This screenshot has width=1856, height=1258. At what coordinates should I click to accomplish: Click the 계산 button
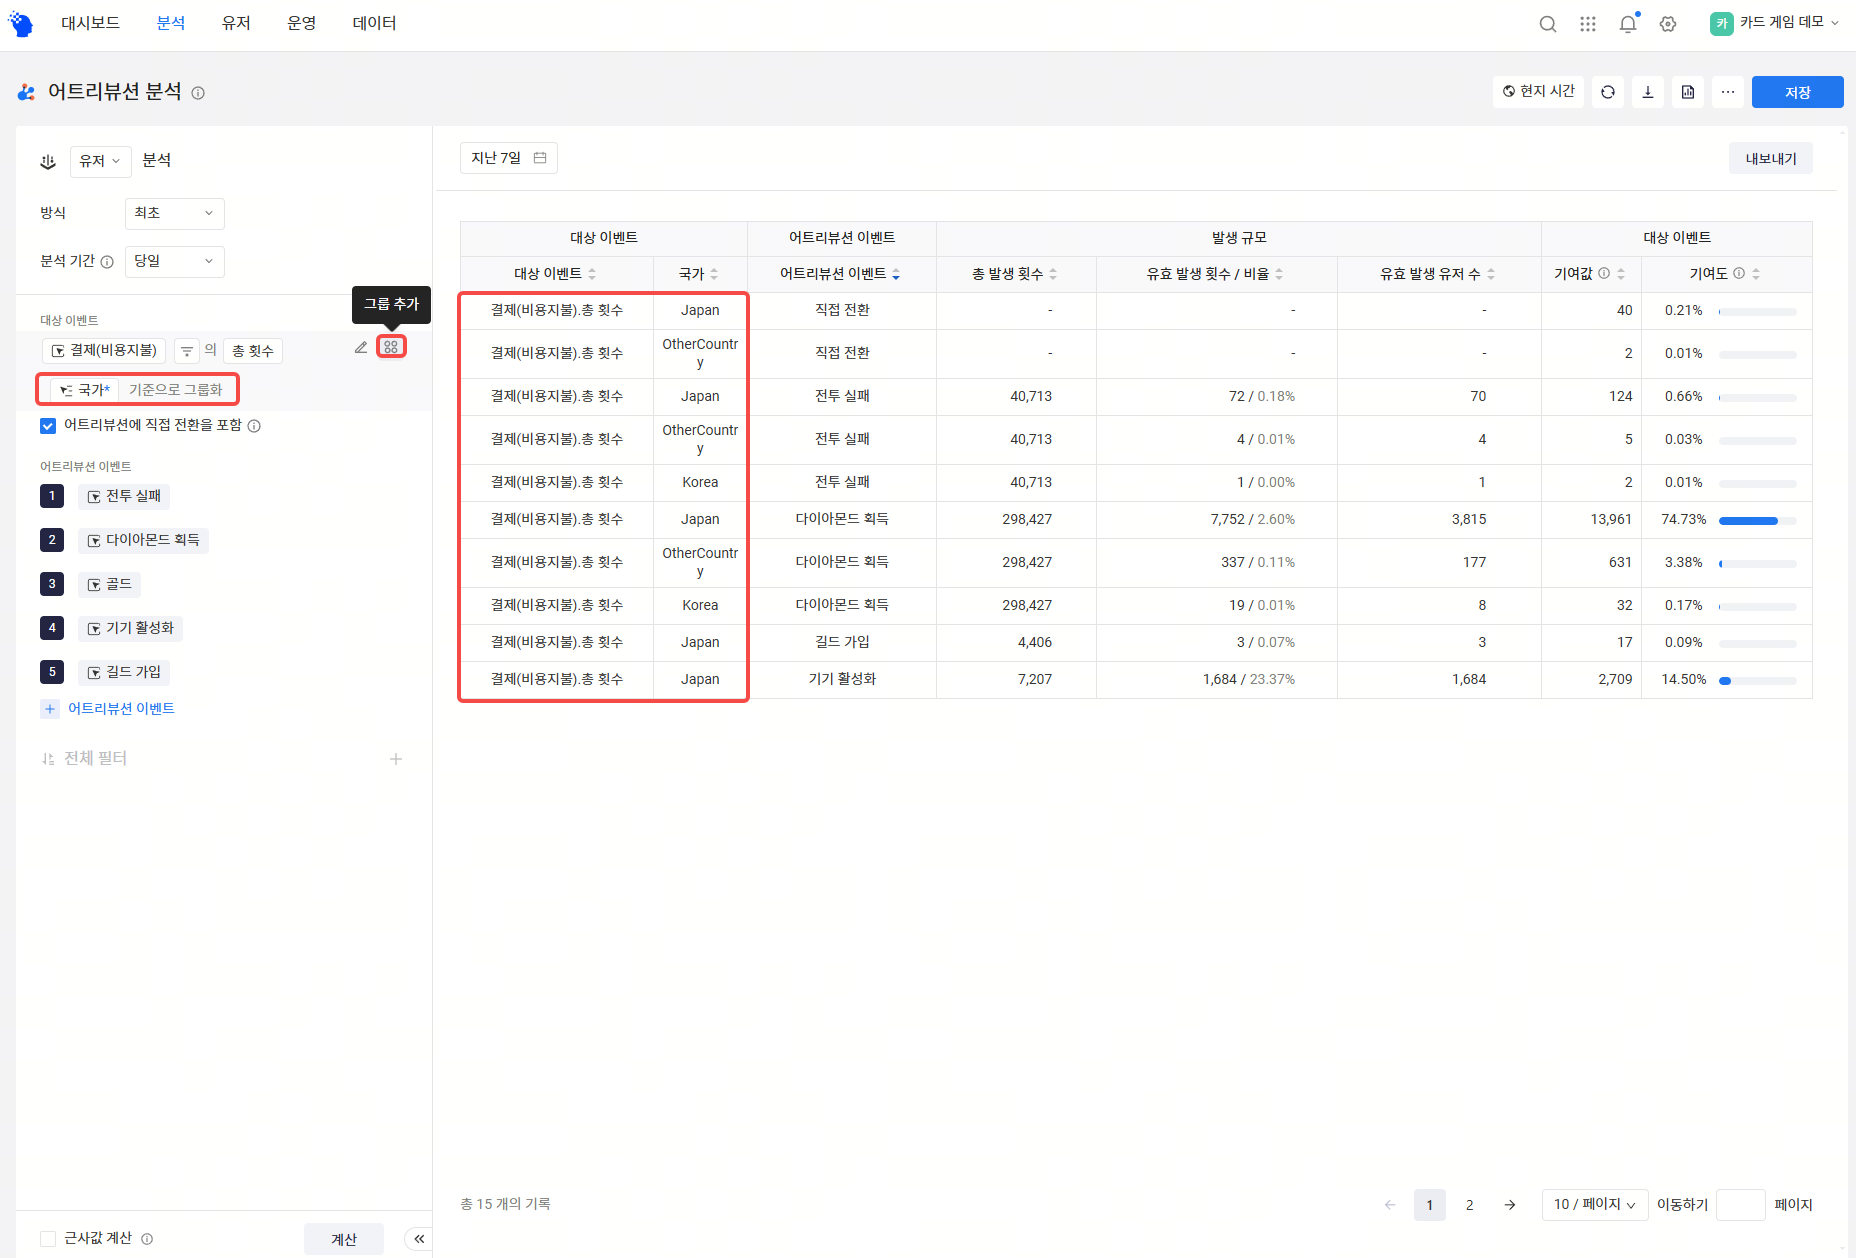[x=344, y=1239]
